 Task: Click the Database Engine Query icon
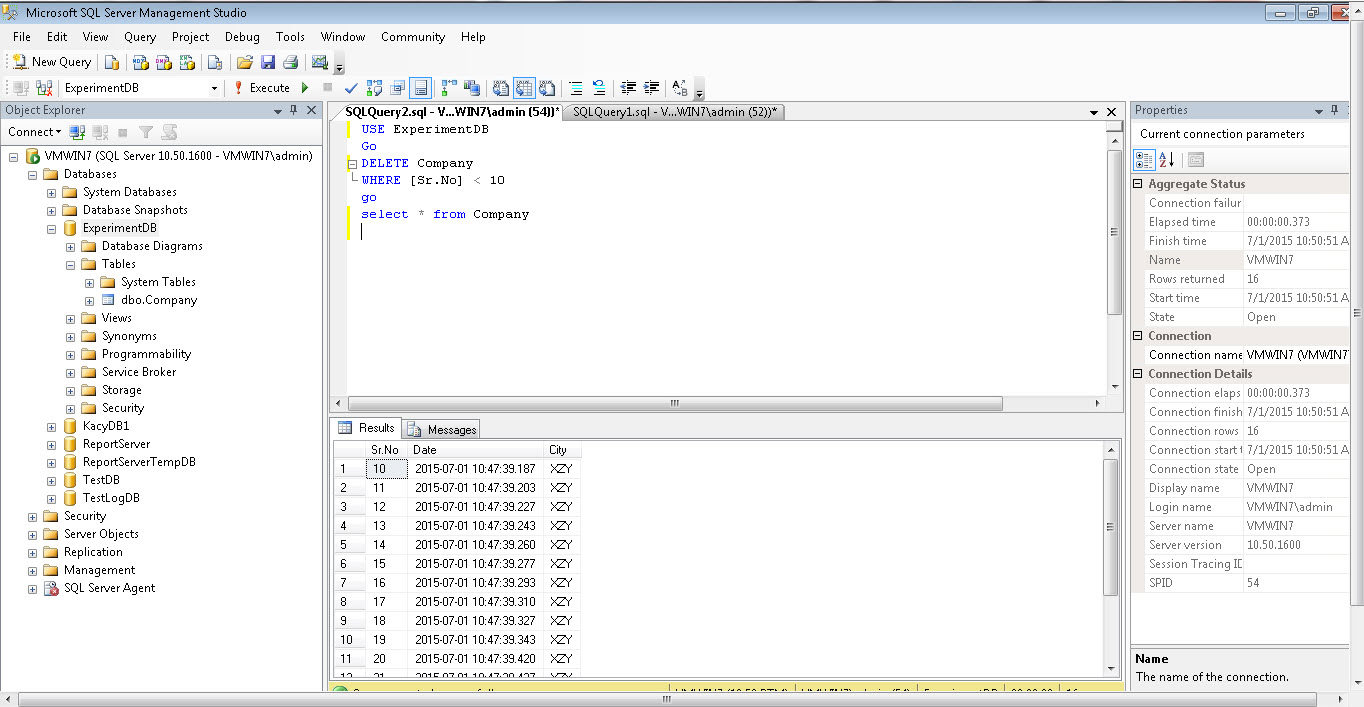(112, 62)
